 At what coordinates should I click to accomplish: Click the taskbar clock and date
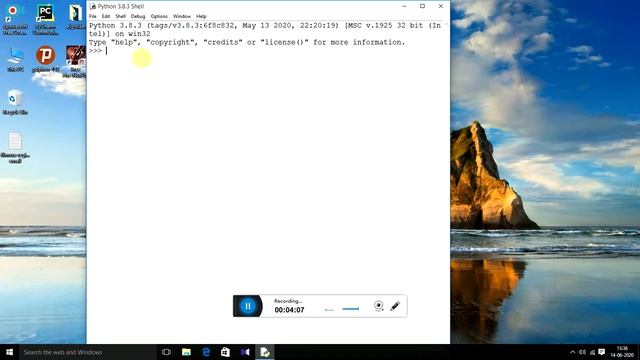coord(622,352)
